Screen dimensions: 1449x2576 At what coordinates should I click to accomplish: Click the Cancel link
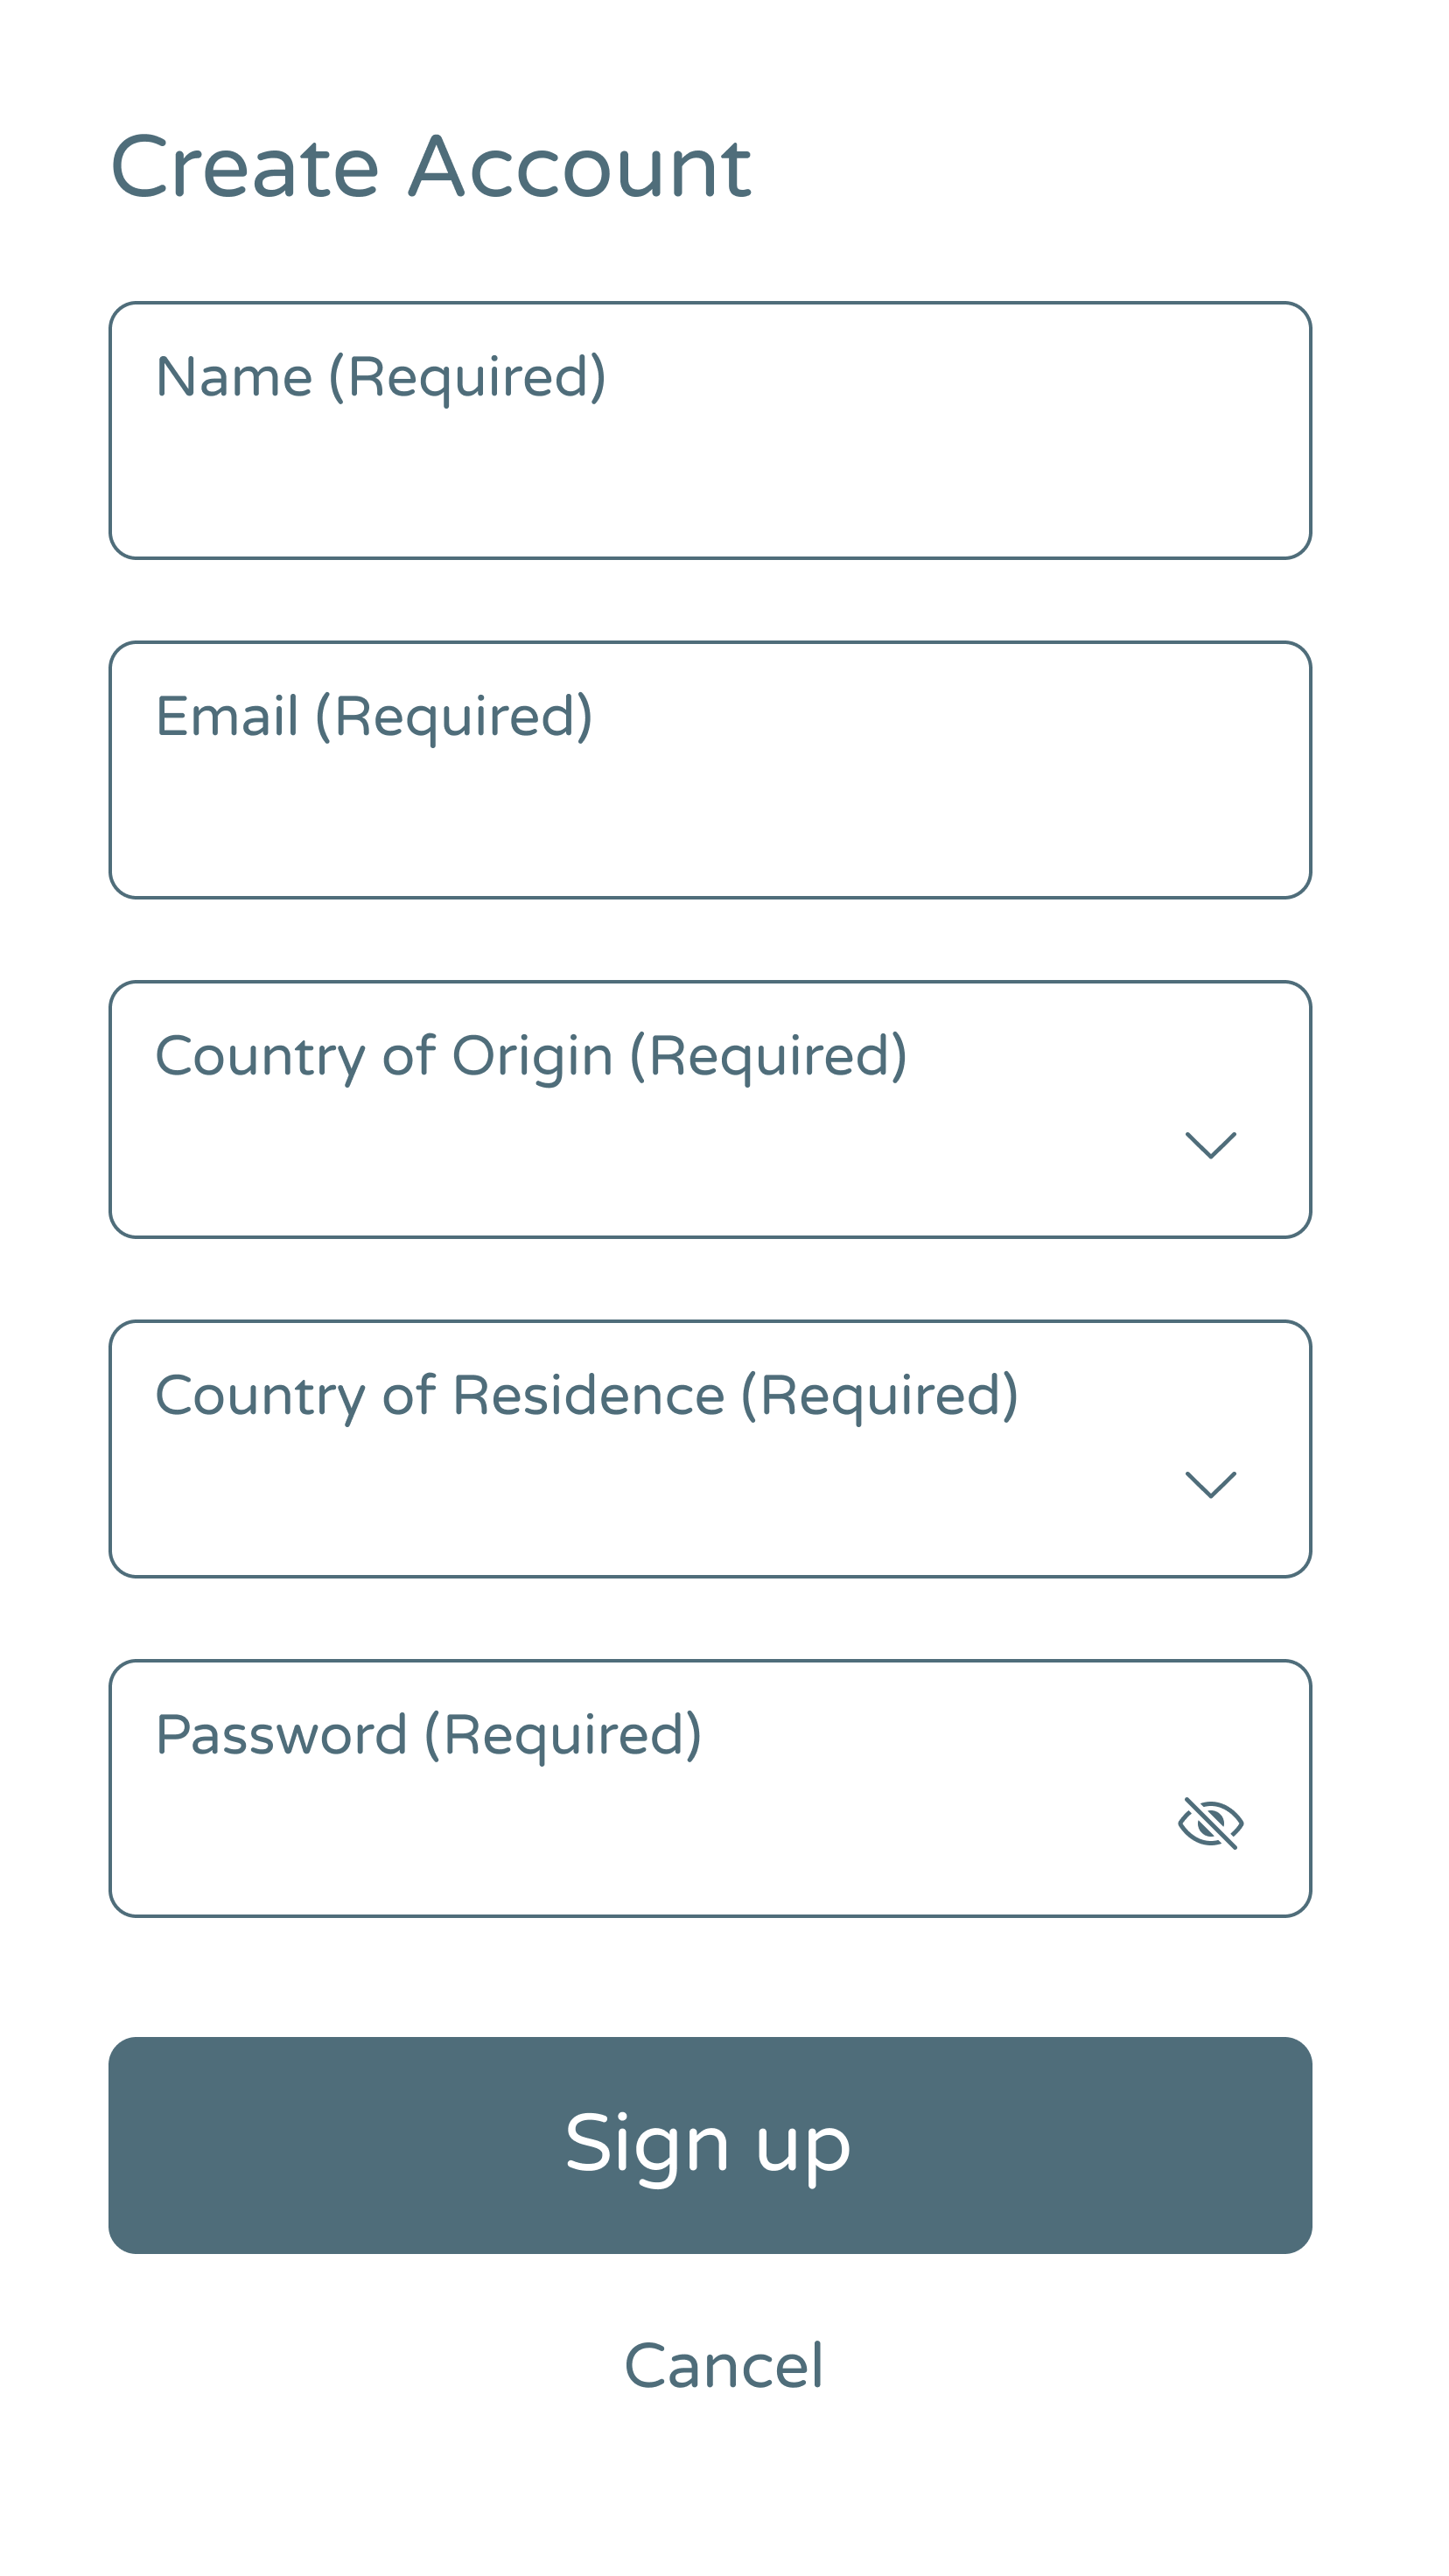724,2366
